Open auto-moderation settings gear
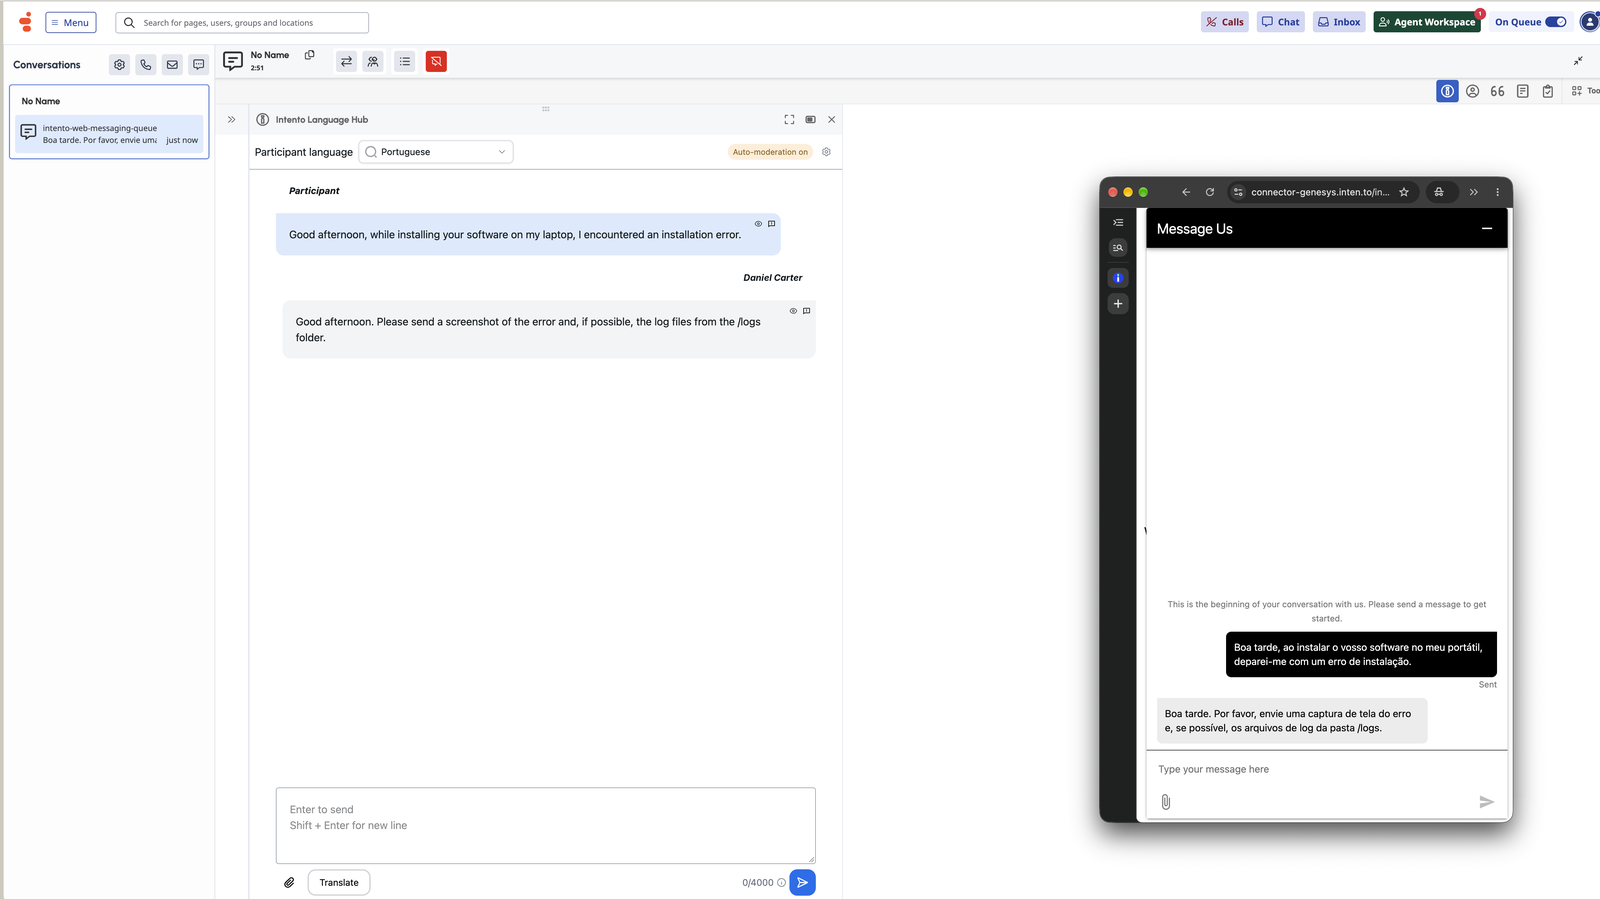Image resolution: width=1600 pixels, height=899 pixels. pyautogui.click(x=826, y=152)
